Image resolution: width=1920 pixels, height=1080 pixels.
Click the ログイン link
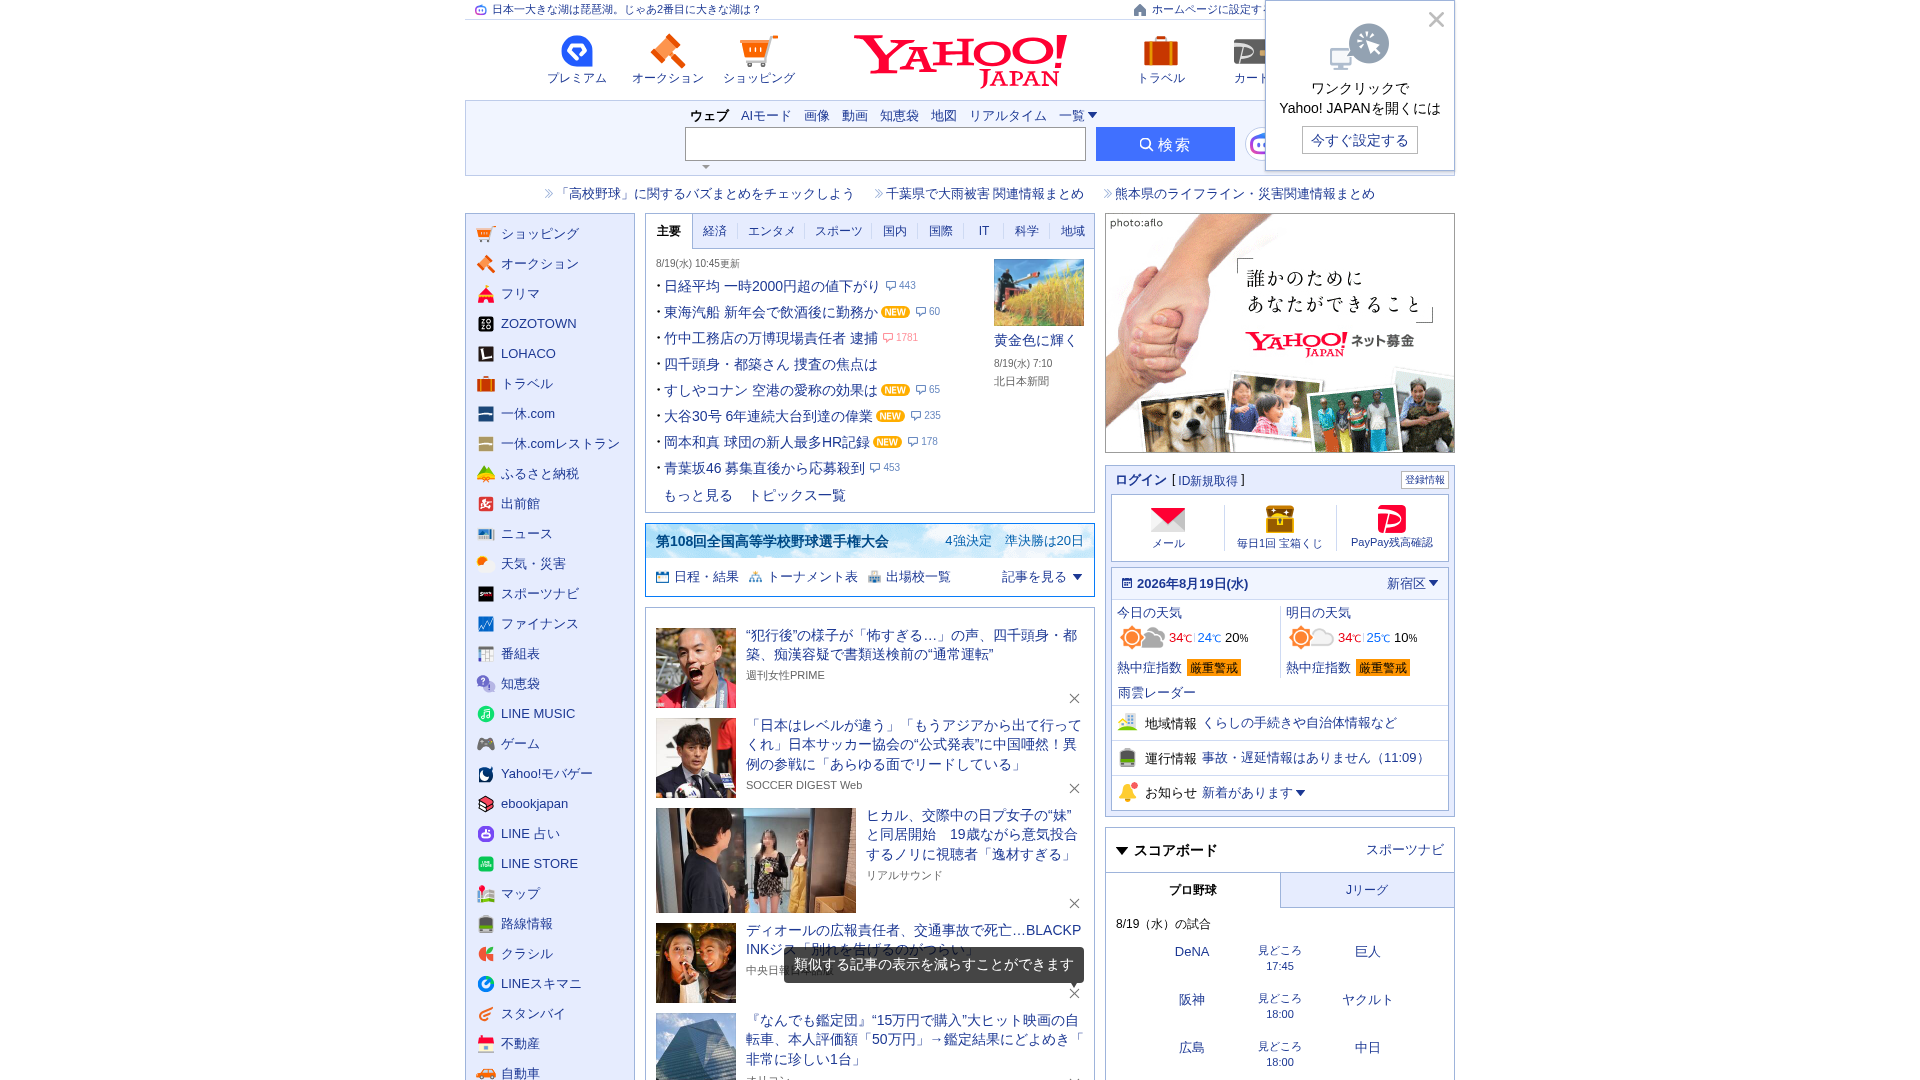pyautogui.click(x=1141, y=481)
